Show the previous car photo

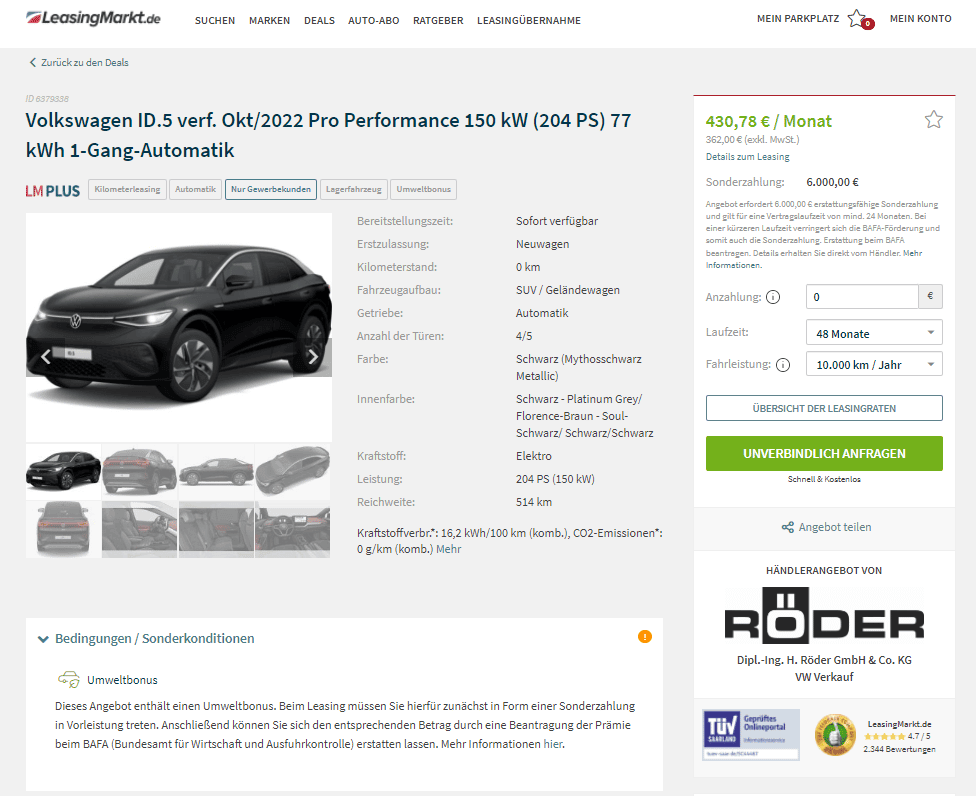tap(45, 357)
